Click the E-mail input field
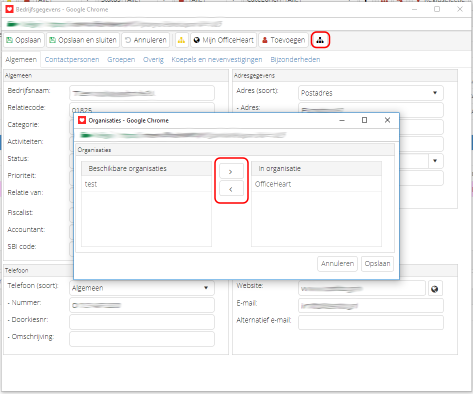 (x=371, y=306)
